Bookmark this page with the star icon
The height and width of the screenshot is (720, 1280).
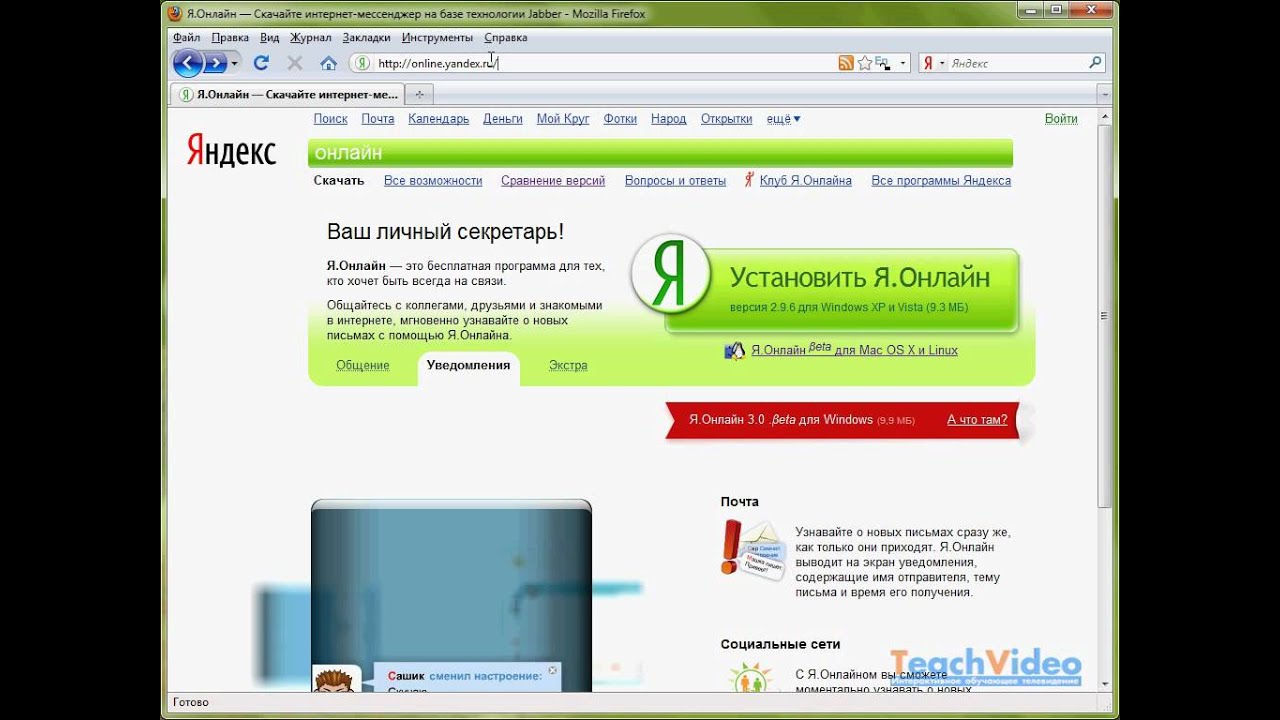coord(865,63)
